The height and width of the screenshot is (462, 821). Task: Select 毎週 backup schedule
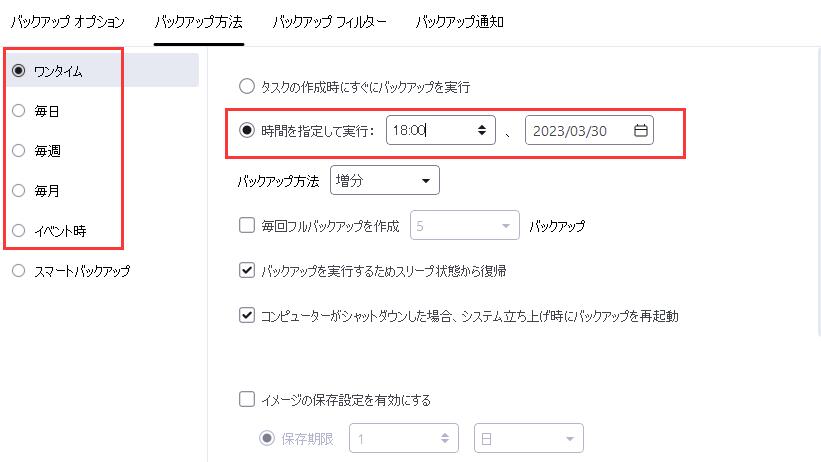(x=18, y=151)
